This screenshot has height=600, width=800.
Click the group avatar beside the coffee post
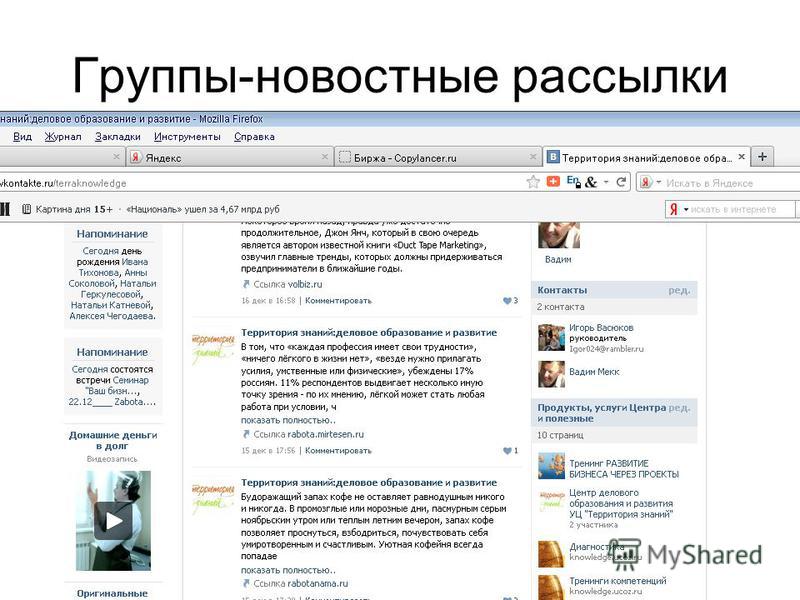pyautogui.click(x=213, y=498)
